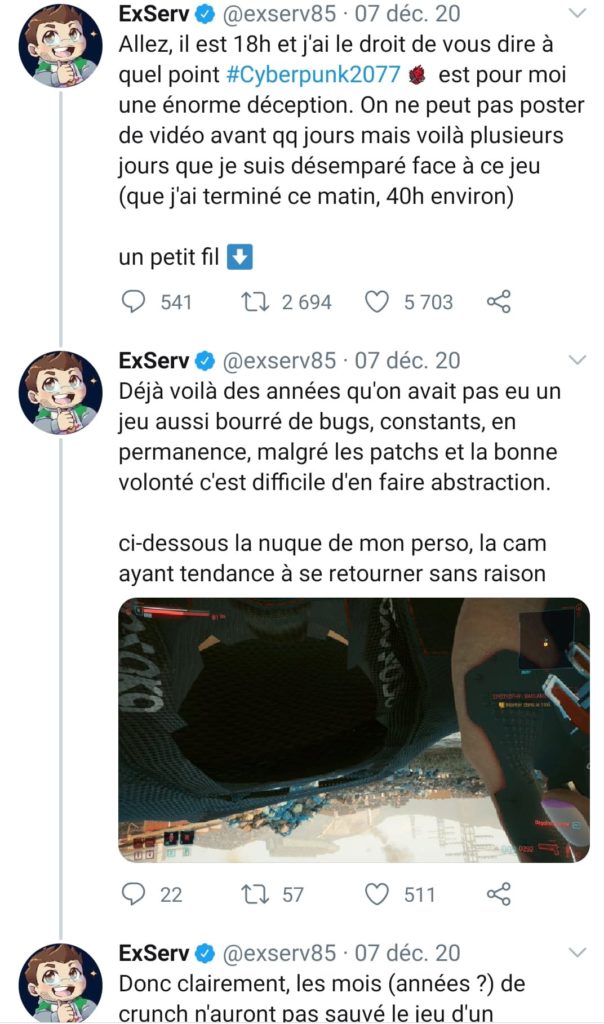Viewport: 604px width, 1024px height.
Task: Open the 07 déc. 20 timestamp on the second tweet
Action: (407, 360)
